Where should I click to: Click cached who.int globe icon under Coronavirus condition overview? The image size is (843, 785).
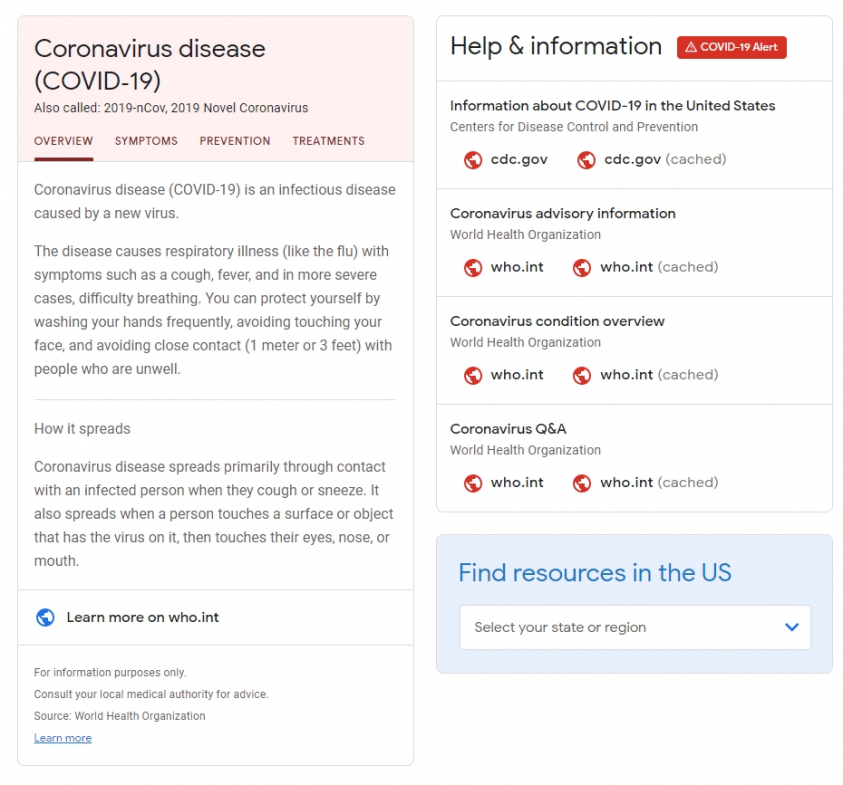coord(582,376)
